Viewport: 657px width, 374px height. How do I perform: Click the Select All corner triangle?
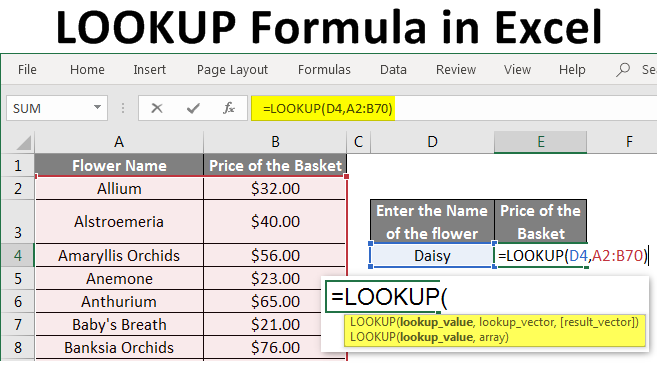tap(24, 142)
